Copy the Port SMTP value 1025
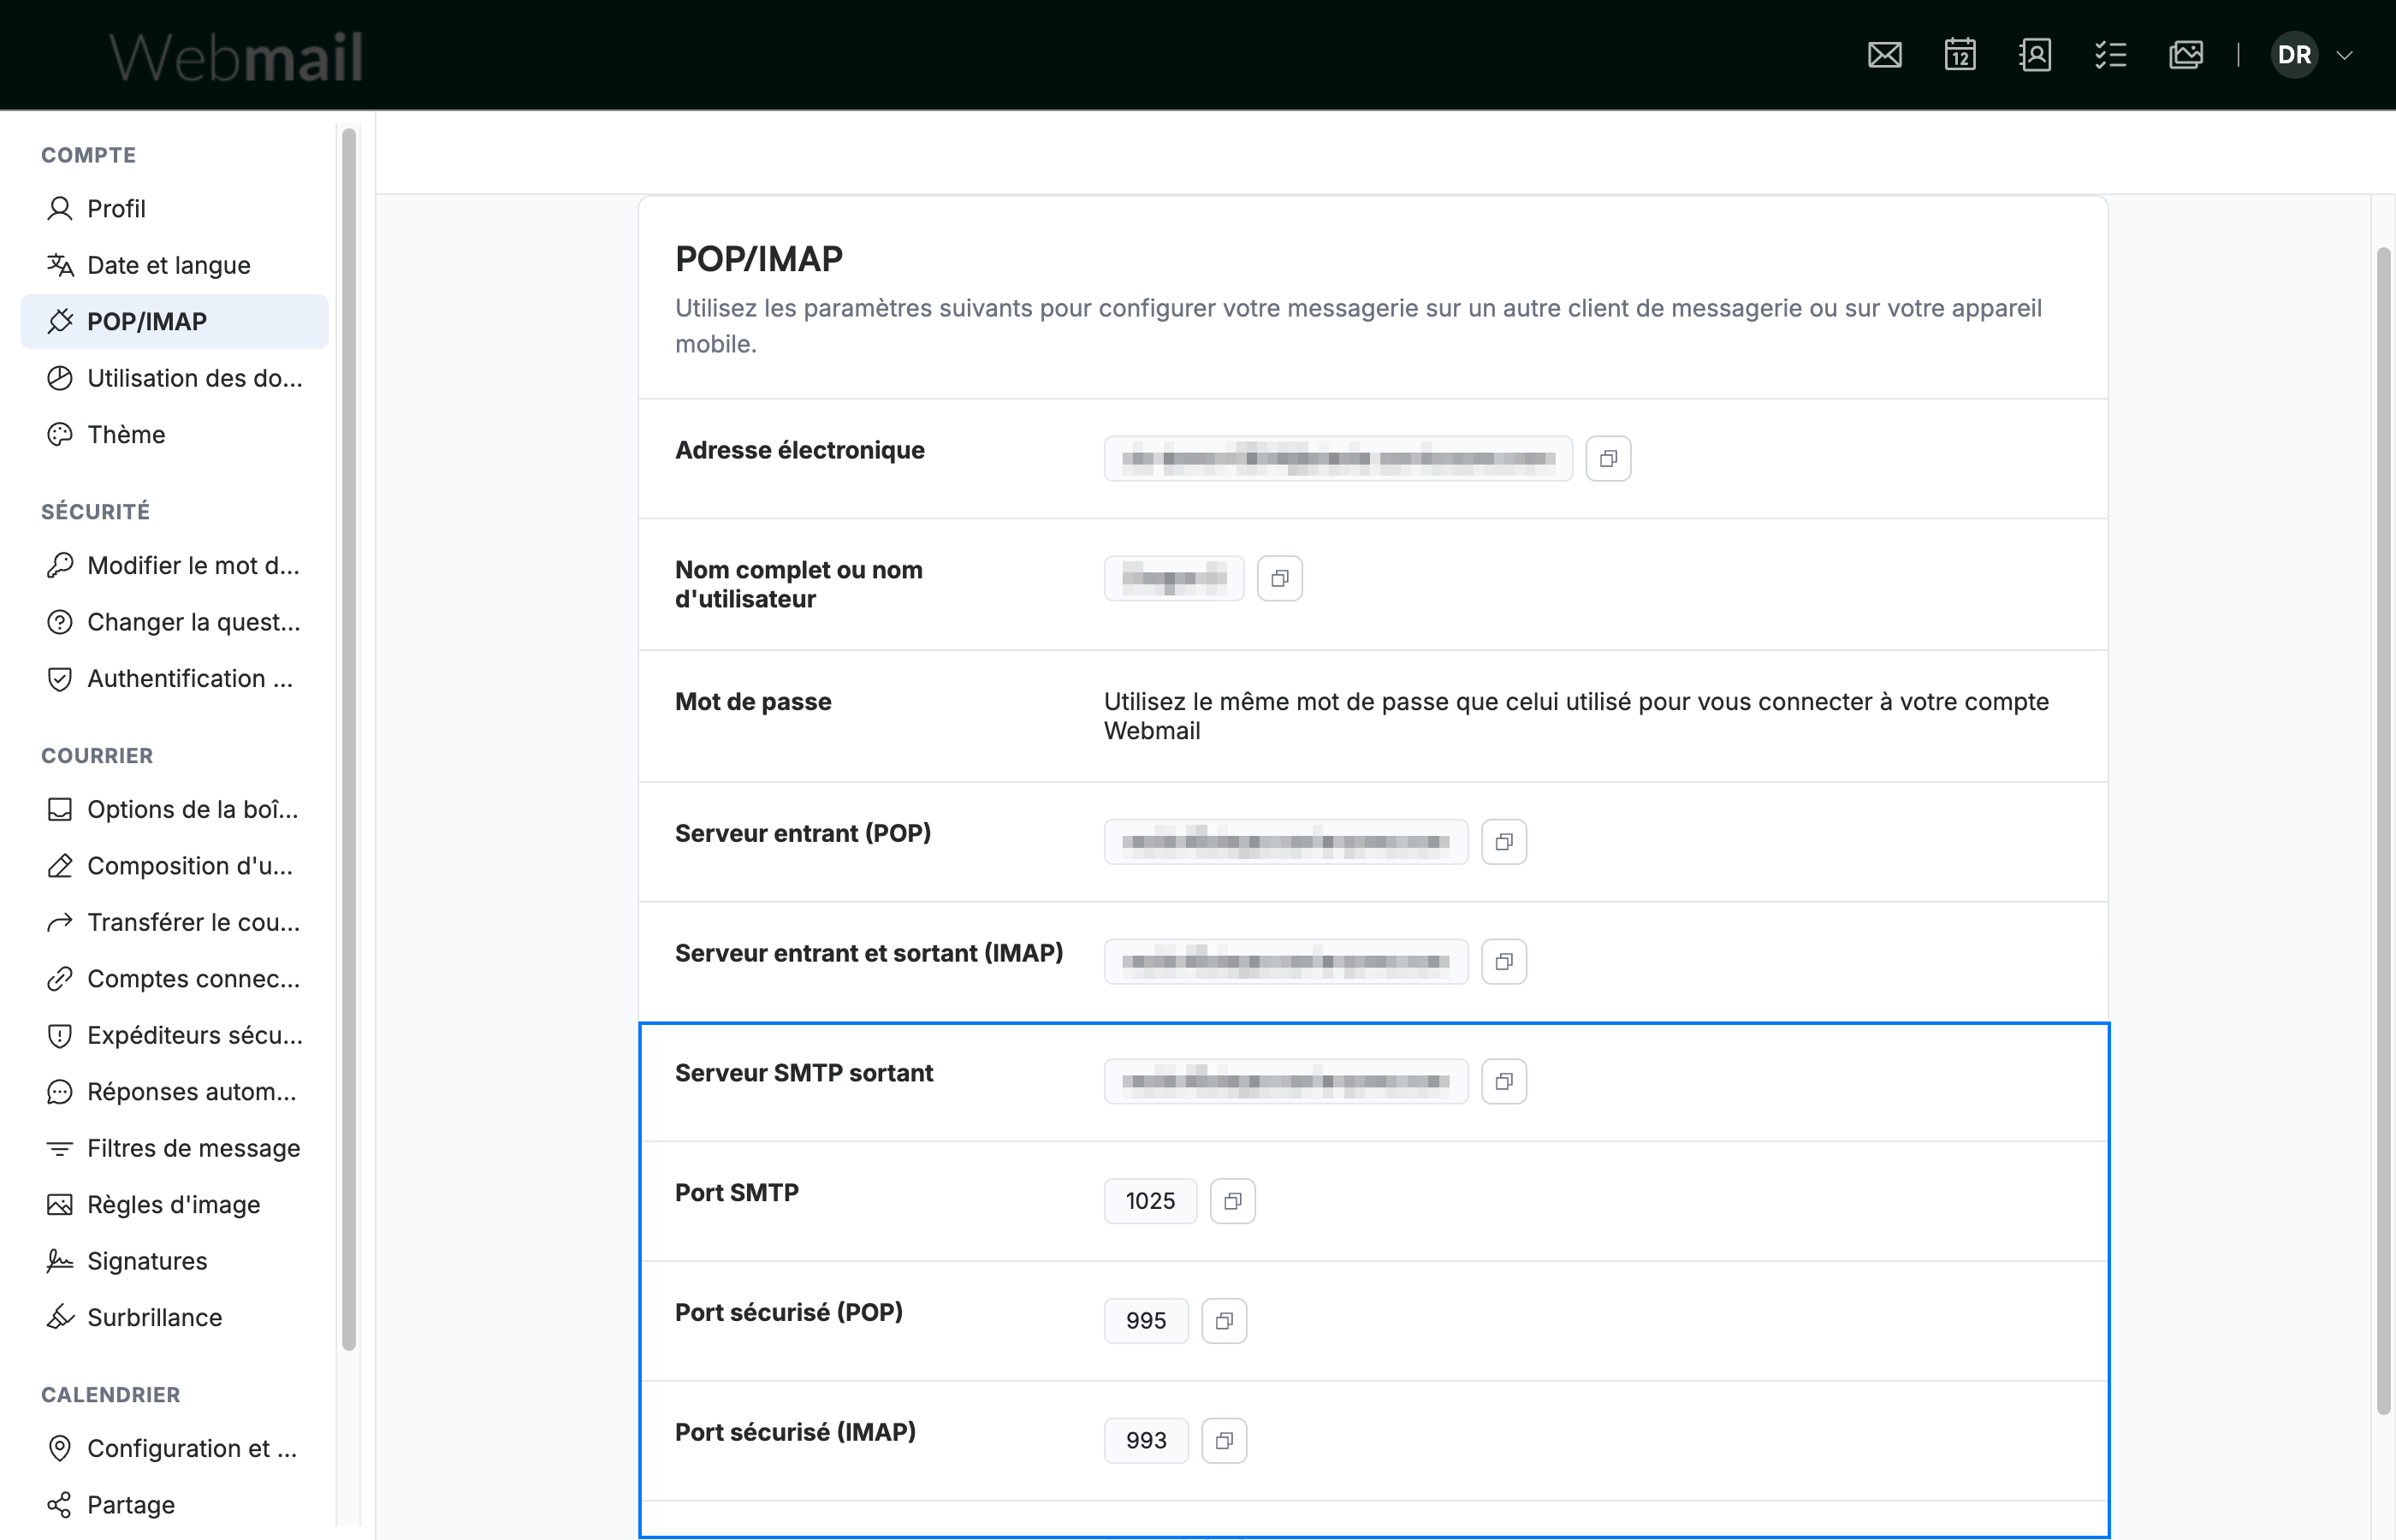This screenshot has width=2396, height=1540. pyautogui.click(x=1233, y=1201)
